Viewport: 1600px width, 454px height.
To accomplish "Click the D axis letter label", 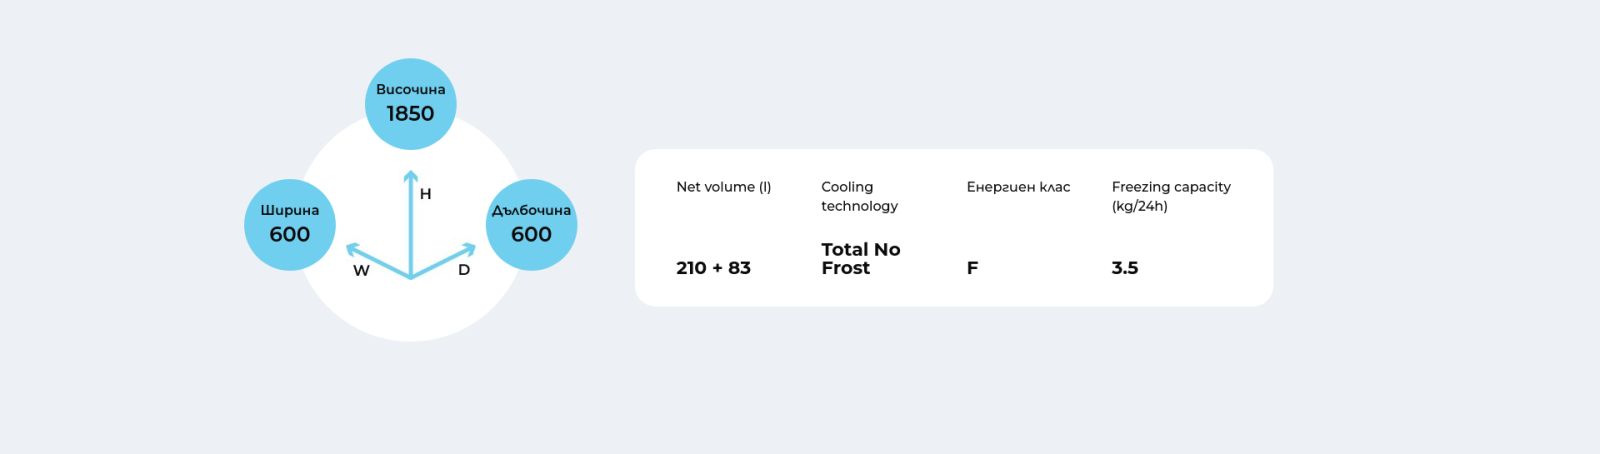I will (464, 270).
